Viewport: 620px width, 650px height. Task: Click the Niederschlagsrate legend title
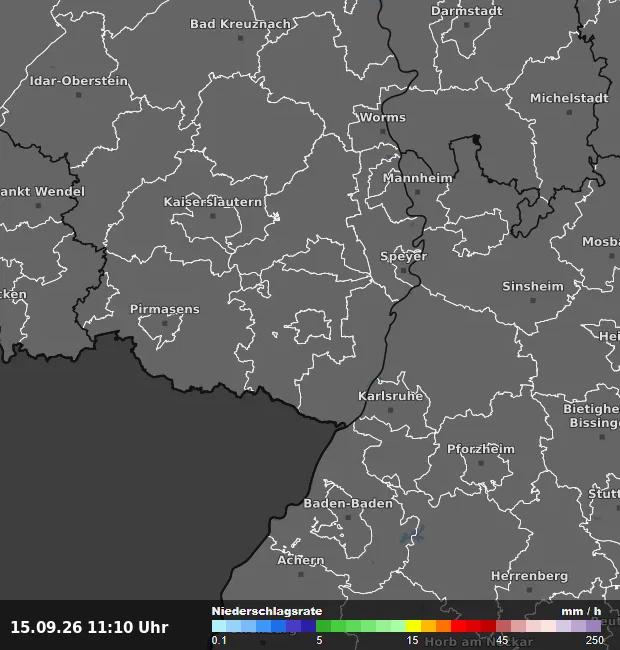click(x=267, y=611)
